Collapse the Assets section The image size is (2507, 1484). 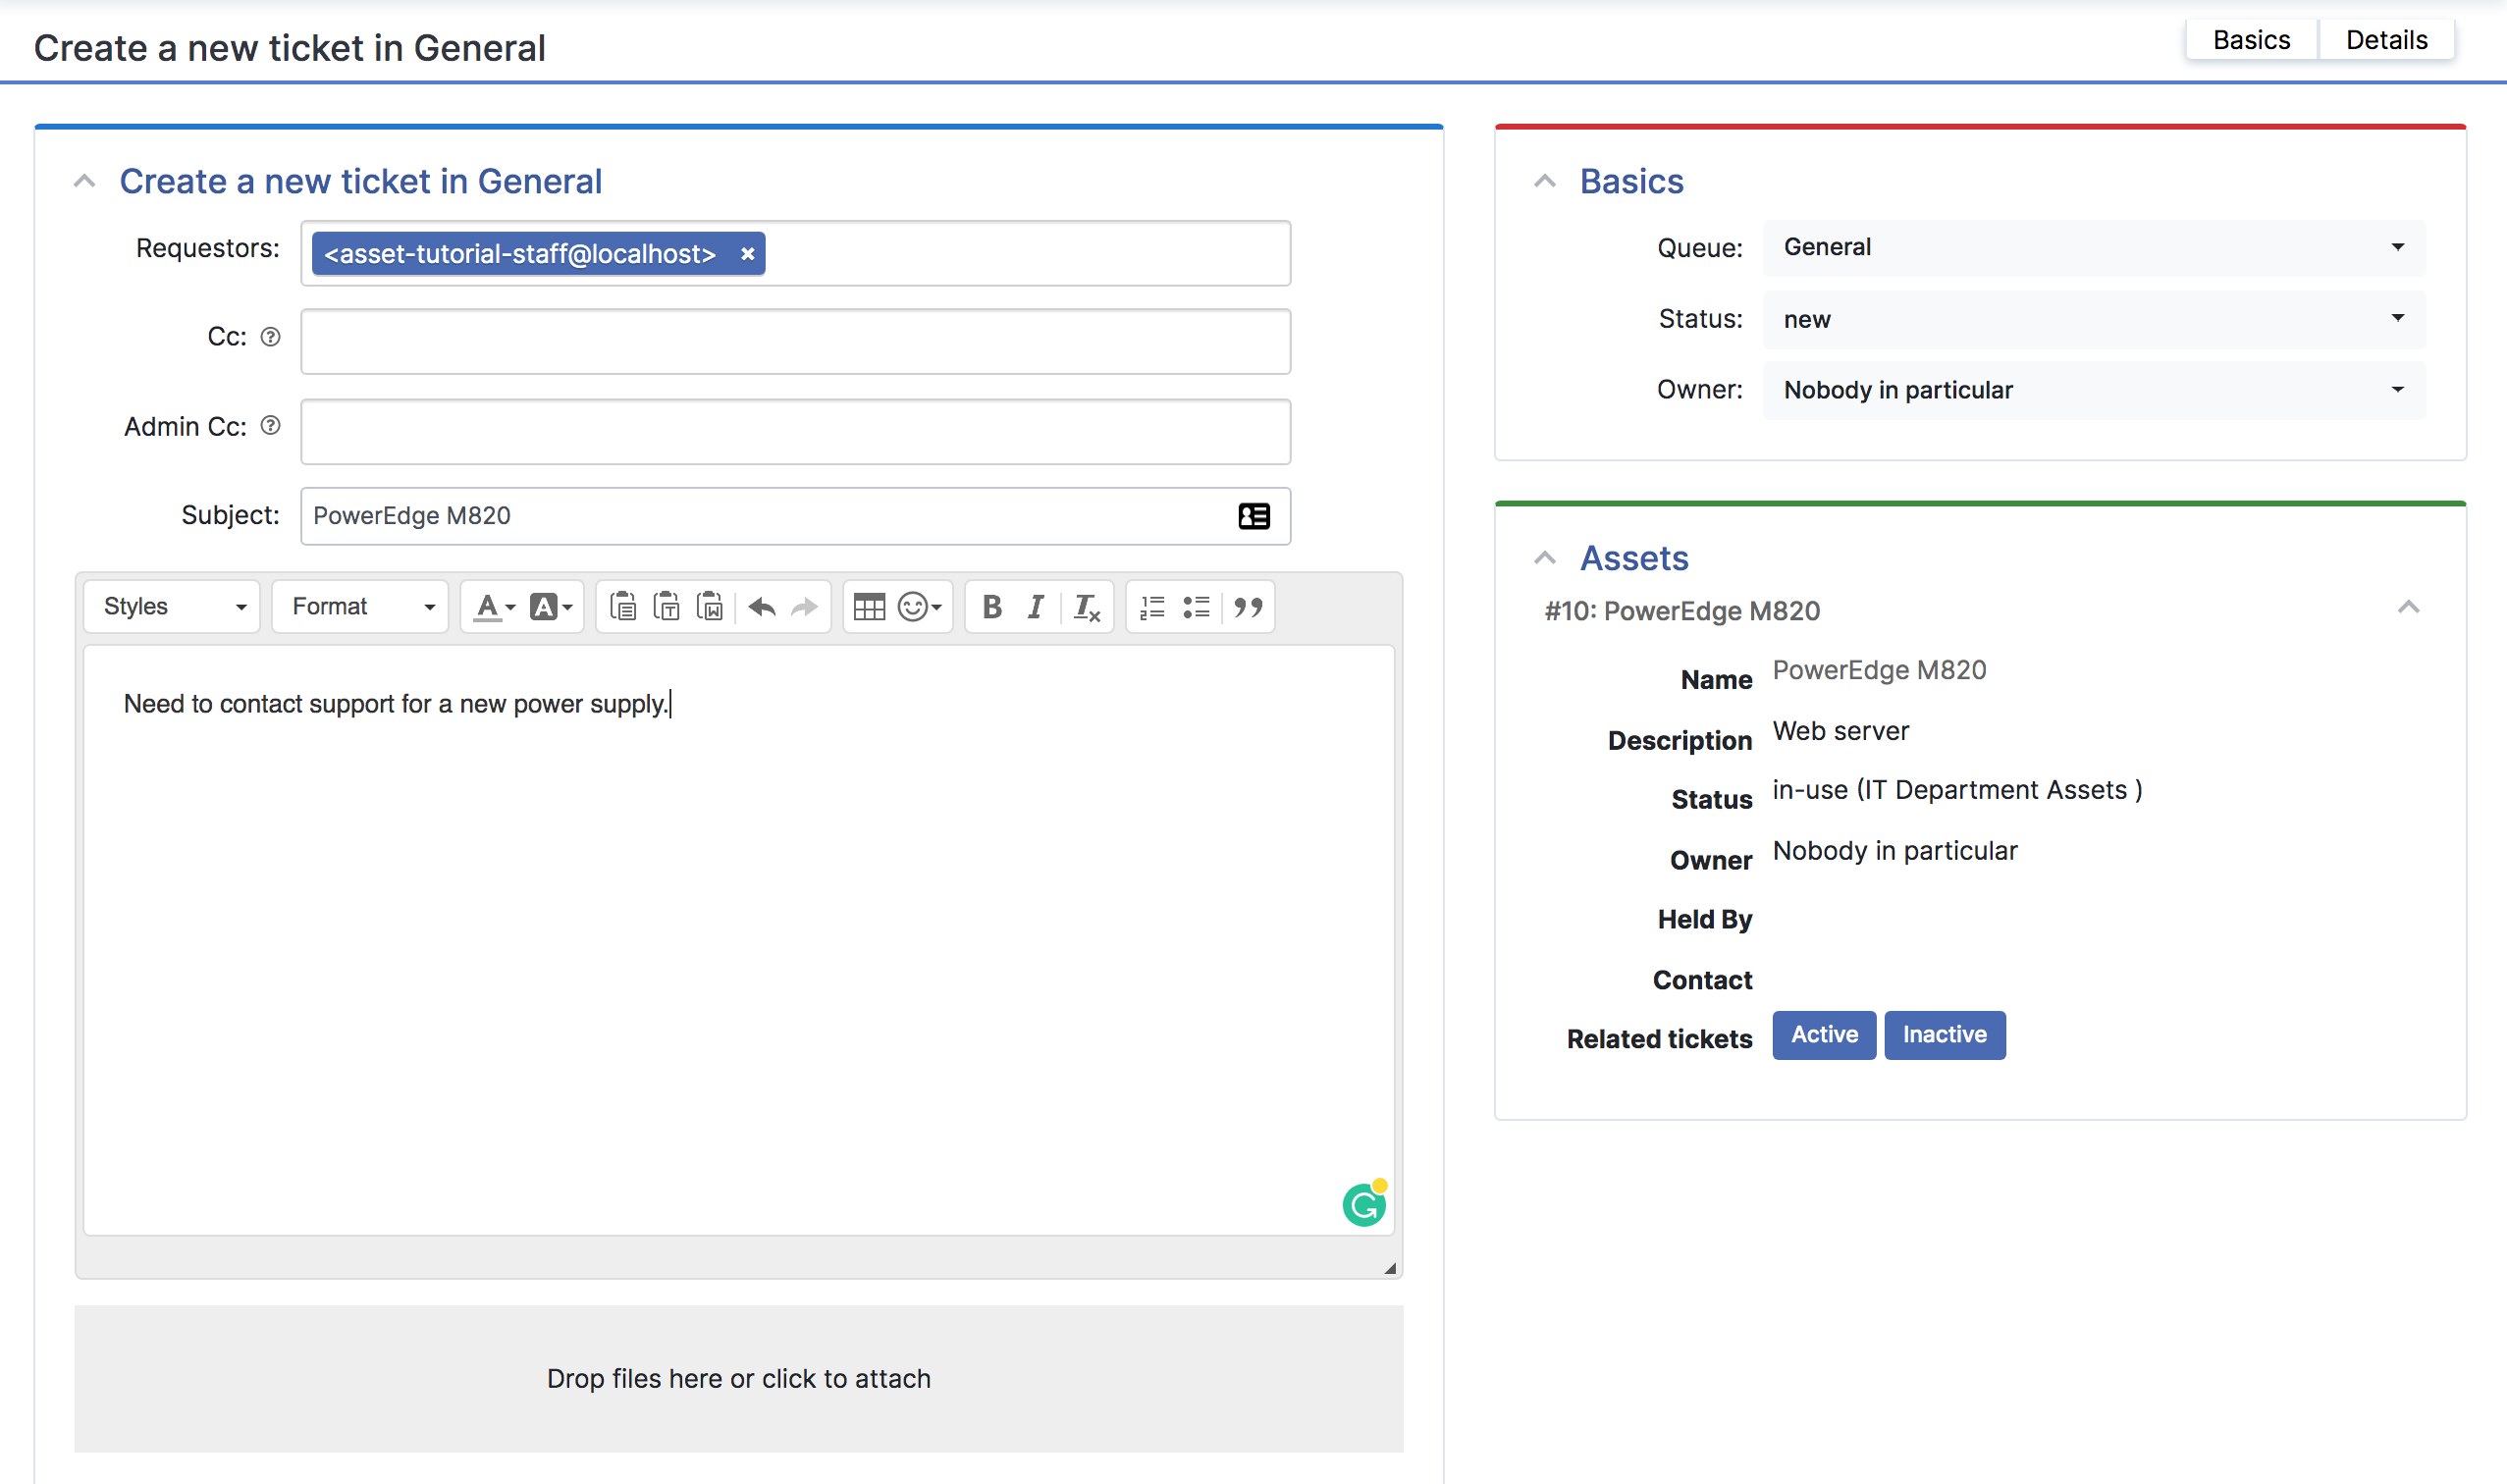point(1546,558)
